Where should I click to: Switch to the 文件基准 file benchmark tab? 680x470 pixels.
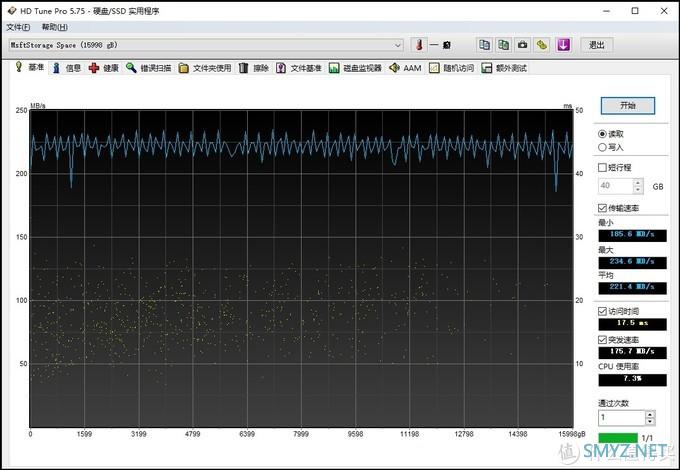coord(299,68)
